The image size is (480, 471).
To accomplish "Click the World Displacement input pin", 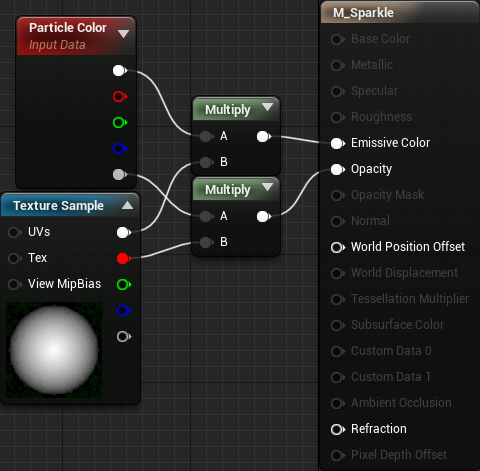I will pyautogui.click(x=338, y=273).
